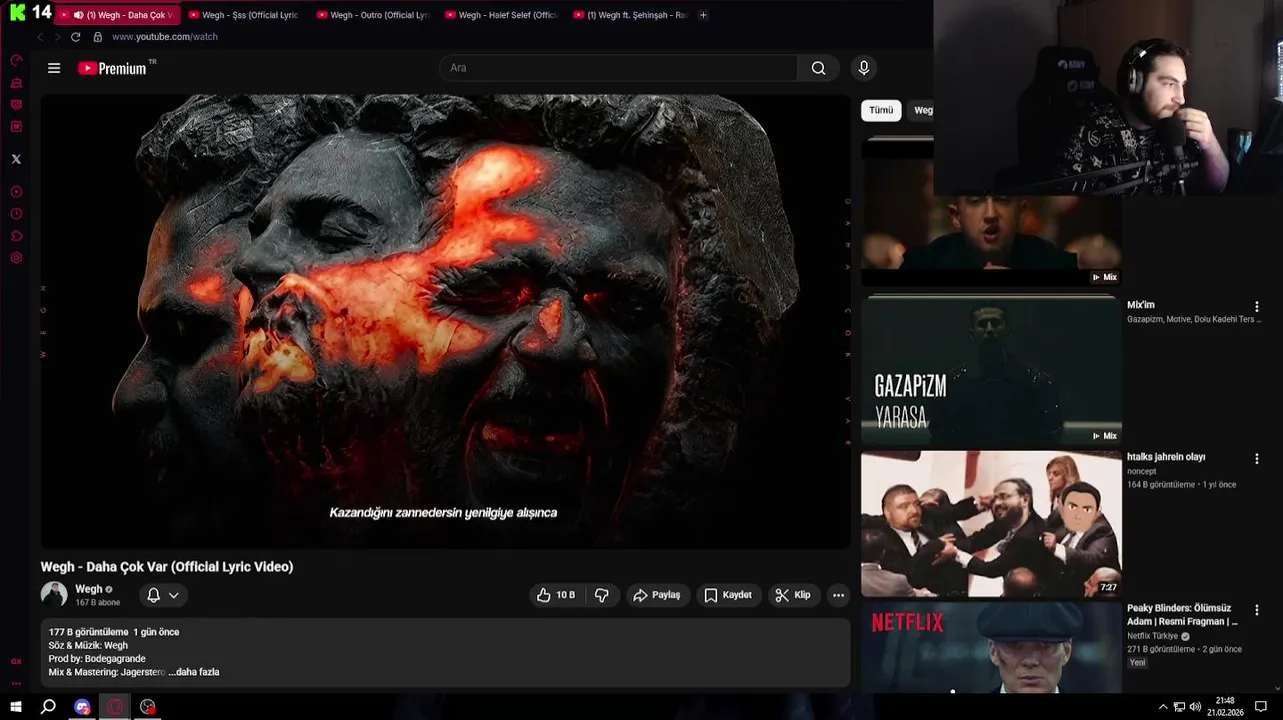The image size is (1283, 720).
Task: Share the video using Paylaş button
Action: (656, 595)
